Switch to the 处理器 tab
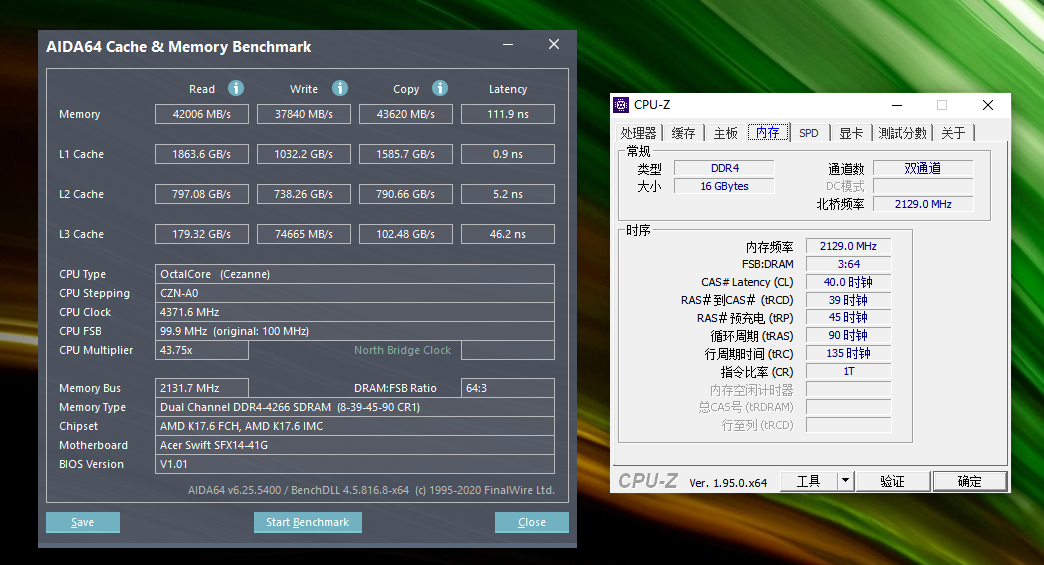 639,133
